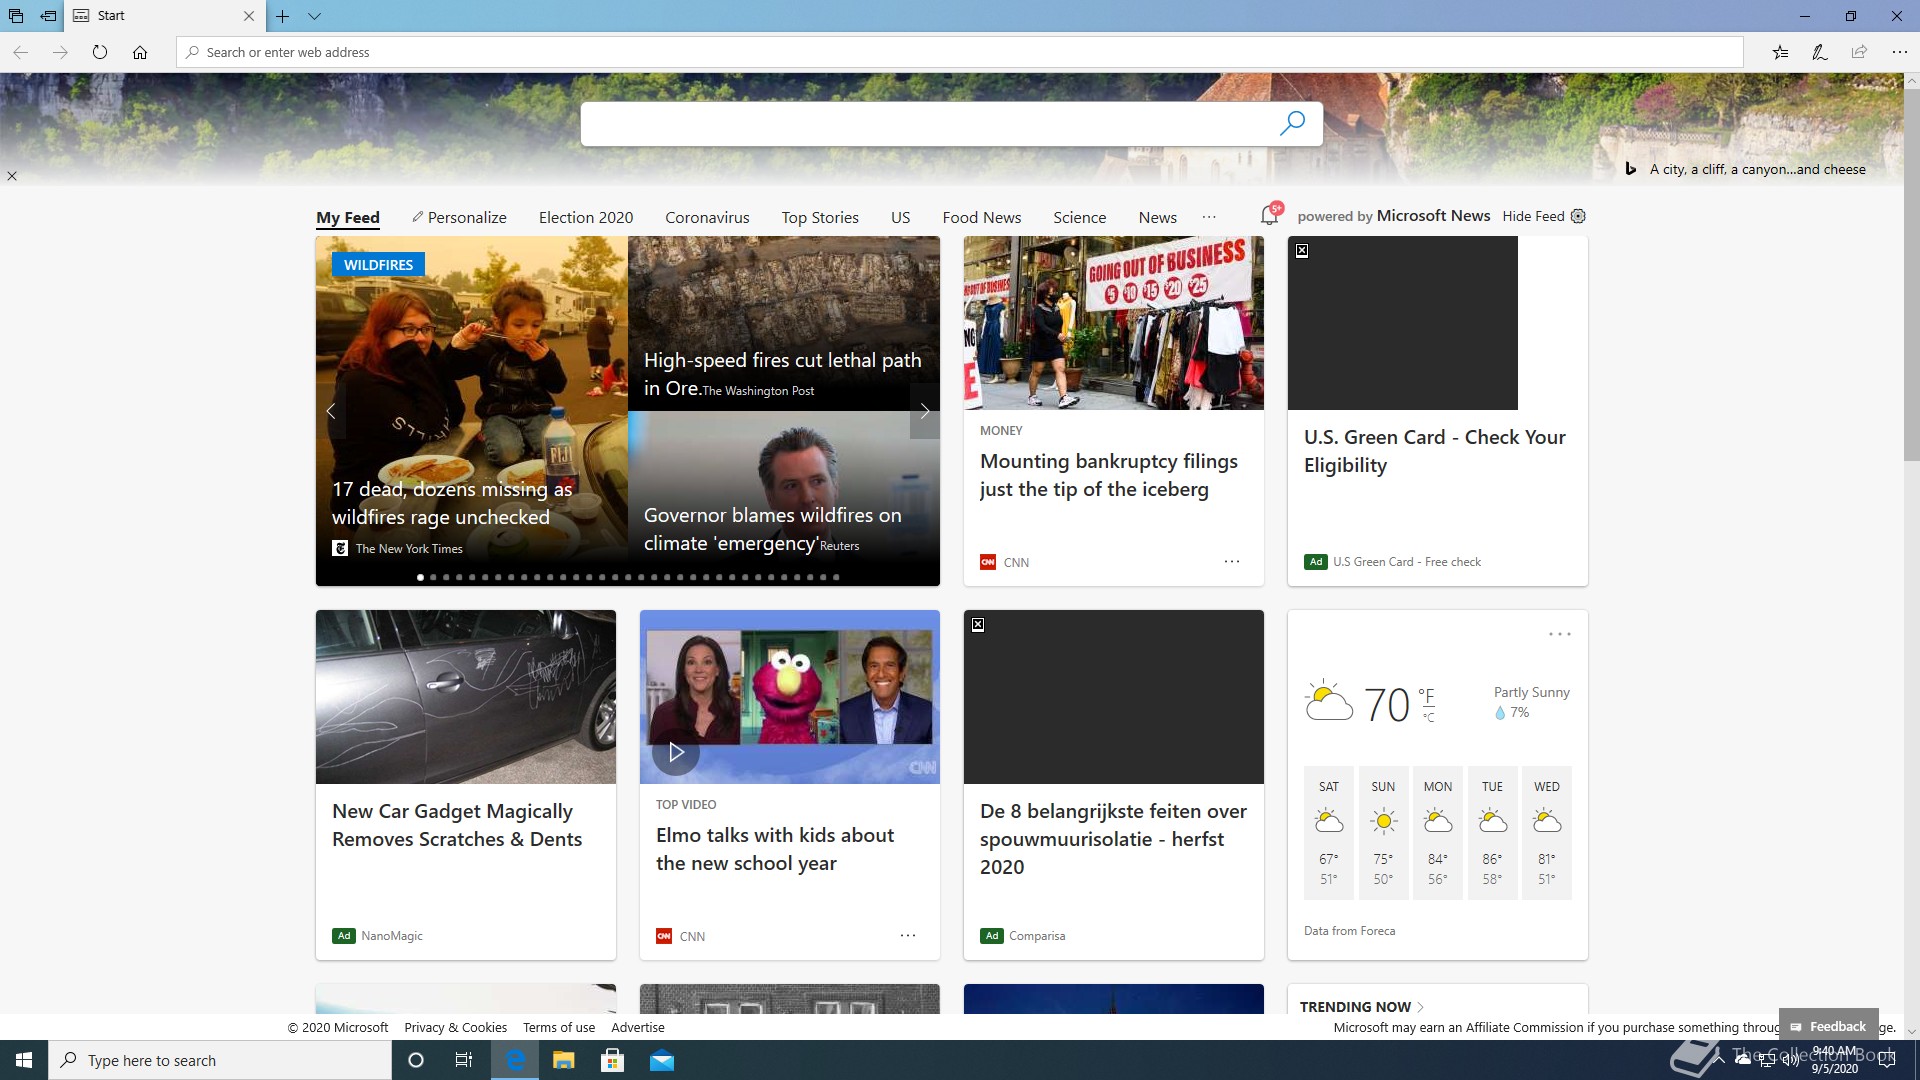Select the first carousel dot indicator
This screenshot has height=1080, width=1920.
420,577
